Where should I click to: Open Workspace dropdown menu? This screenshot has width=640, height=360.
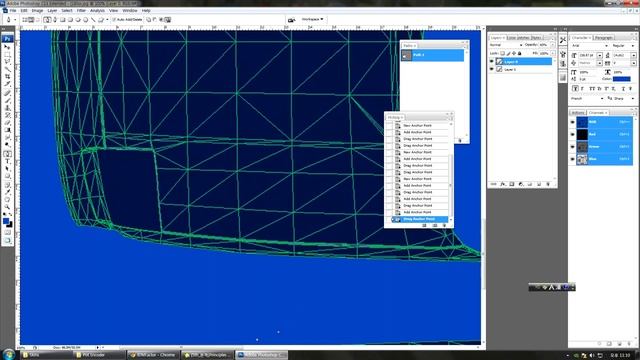pyautogui.click(x=313, y=19)
